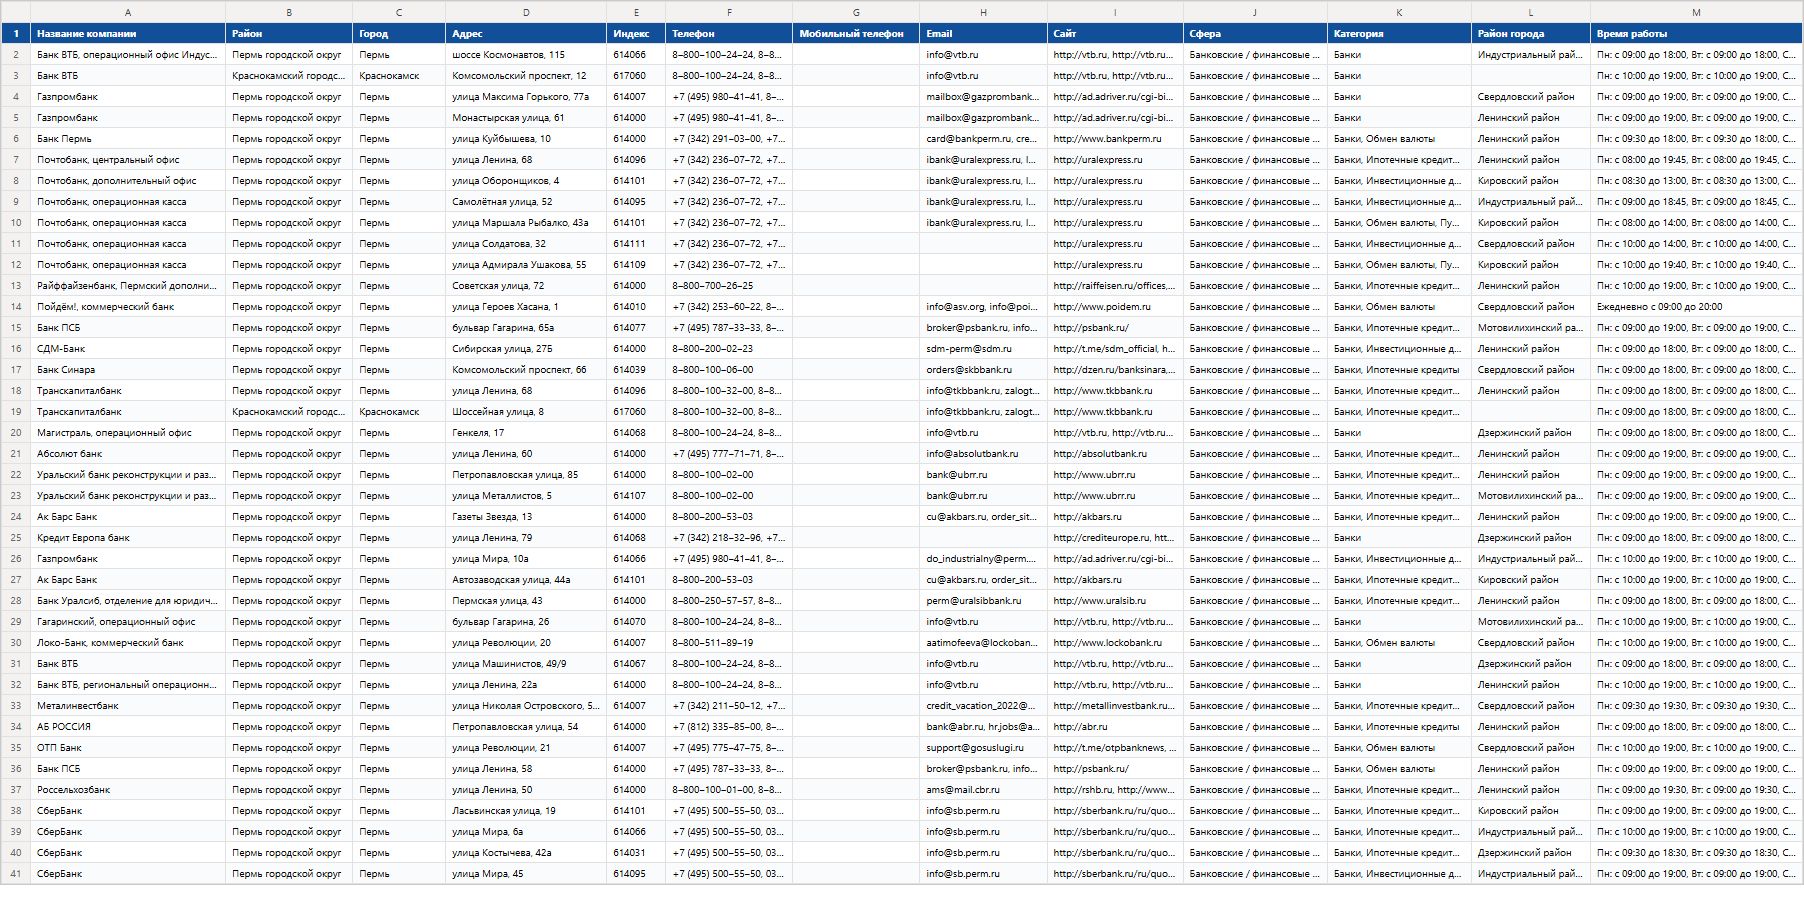Select the 'шоссе Космонавтов, 115' address cell
The height and width of the screenshot is (902, 1804).
coord(526,55)
